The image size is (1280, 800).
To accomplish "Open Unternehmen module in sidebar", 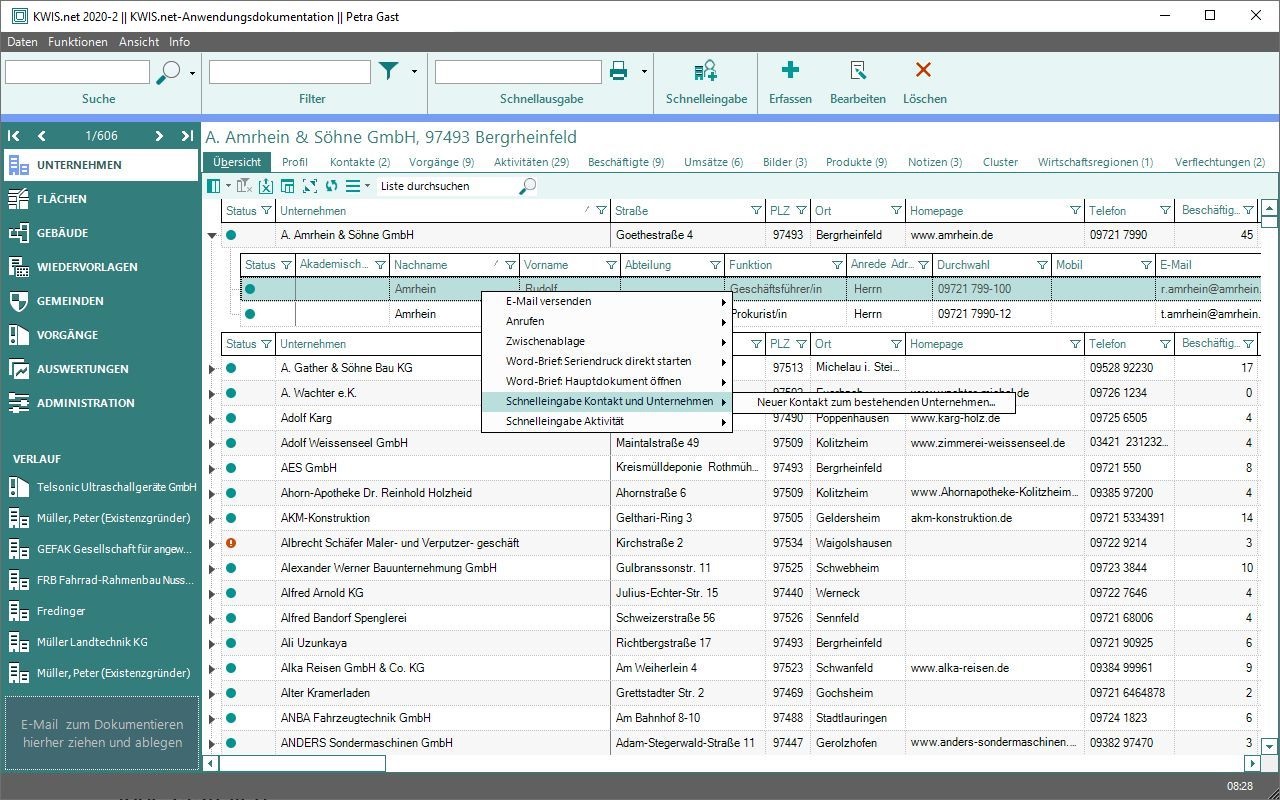I will (x=100, y=165).
